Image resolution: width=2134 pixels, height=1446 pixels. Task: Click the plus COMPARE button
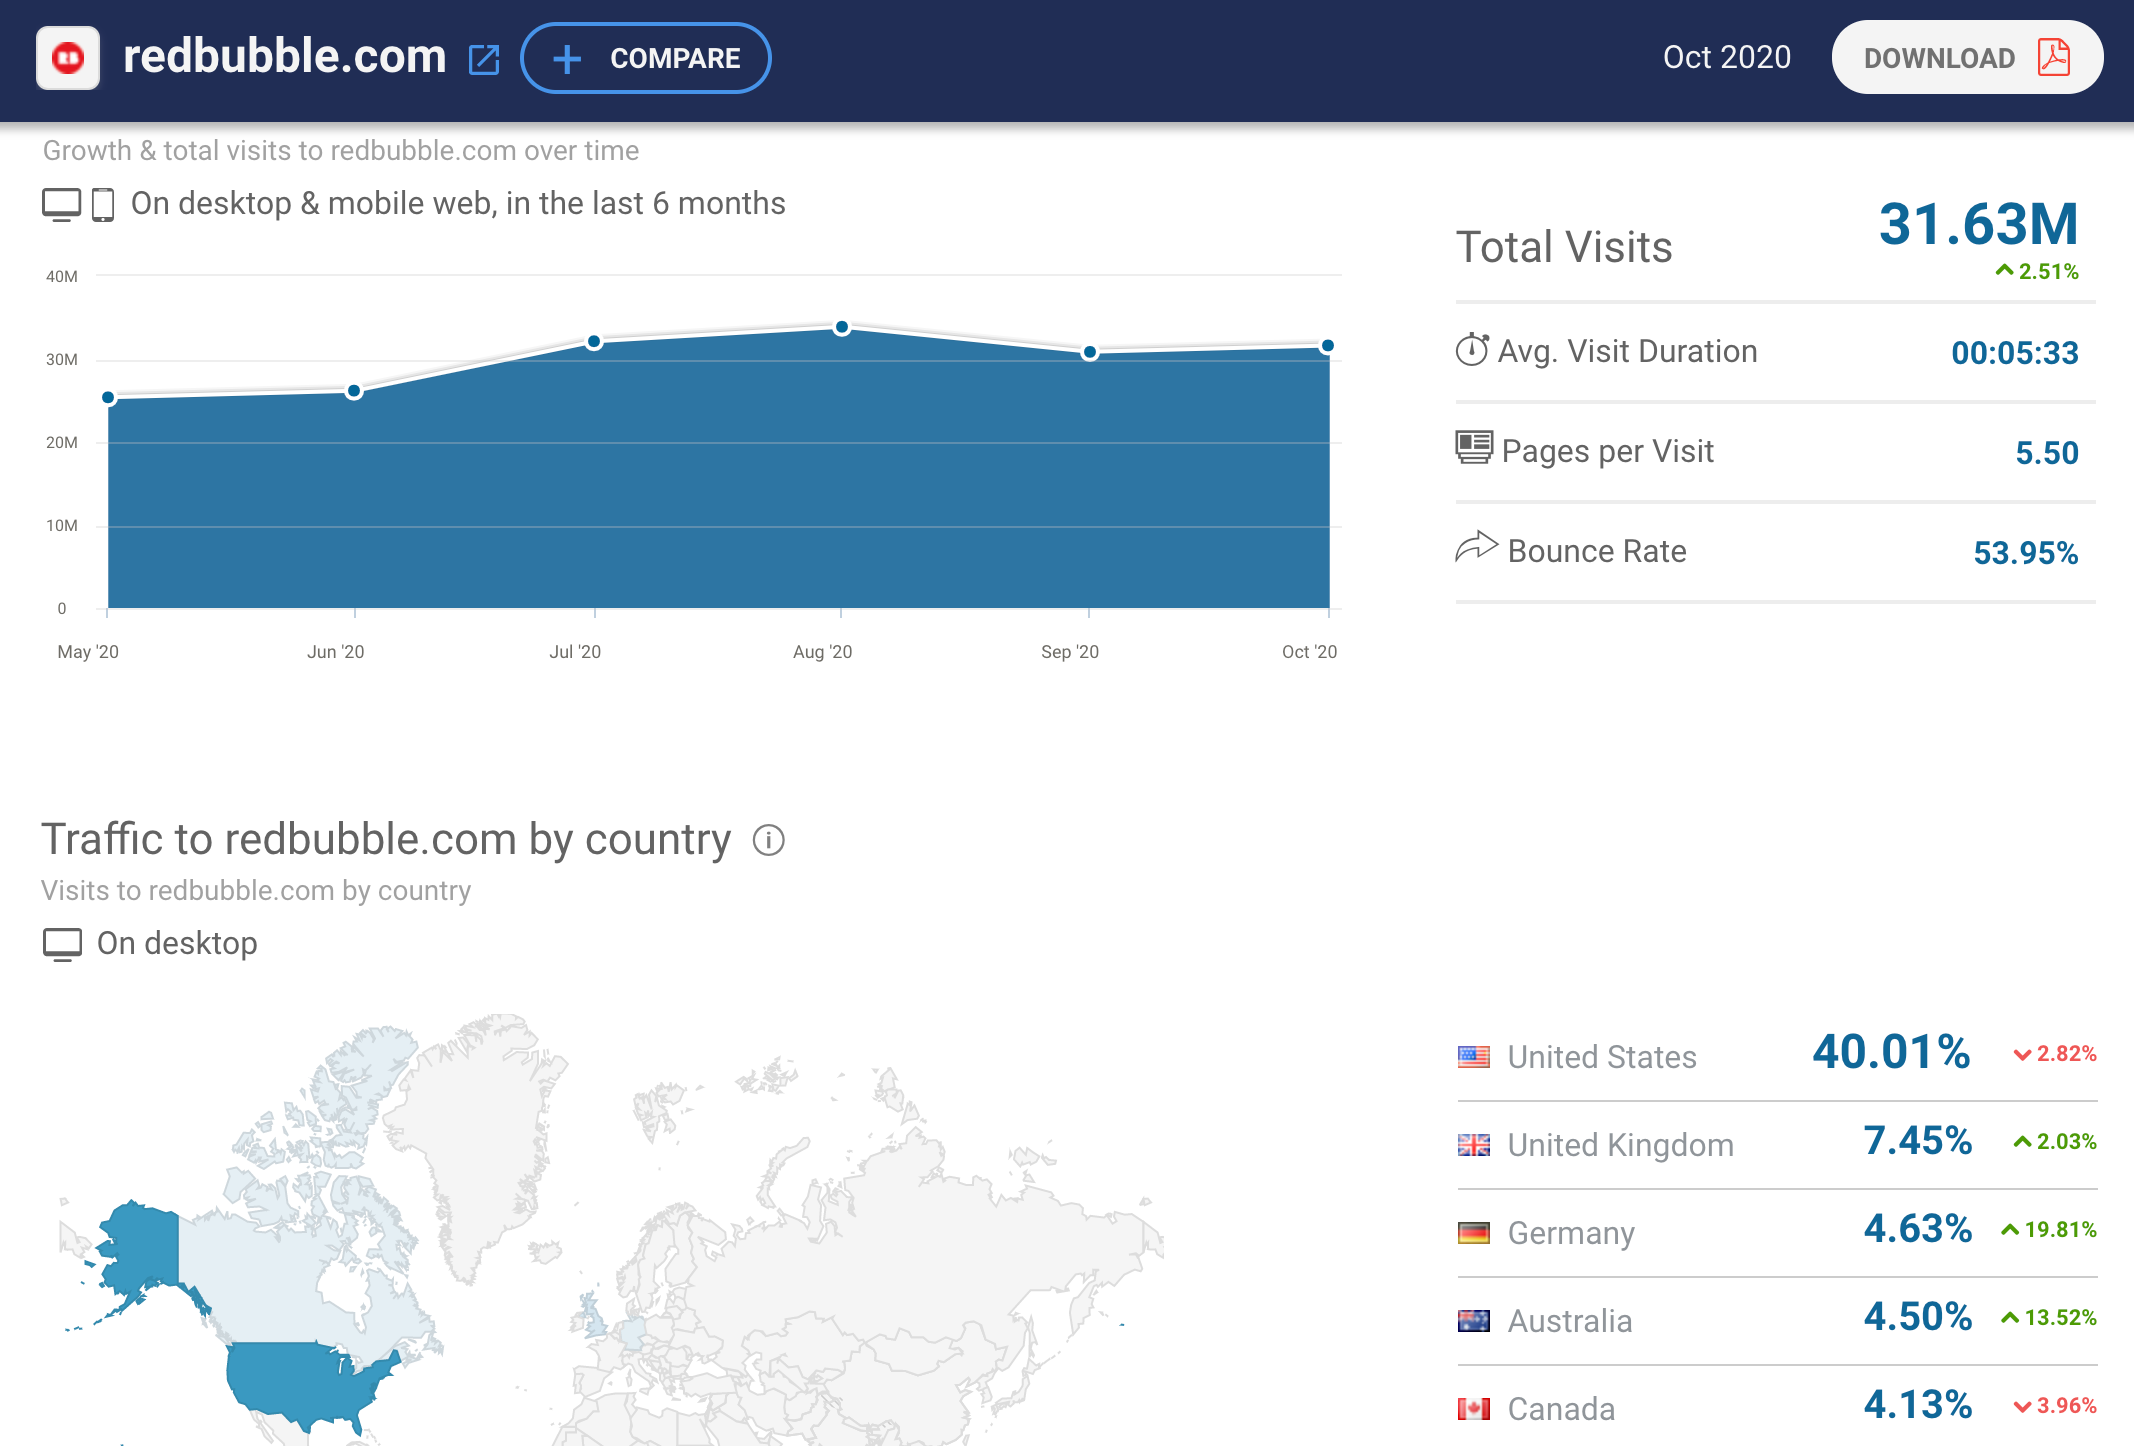pos(646,58)
